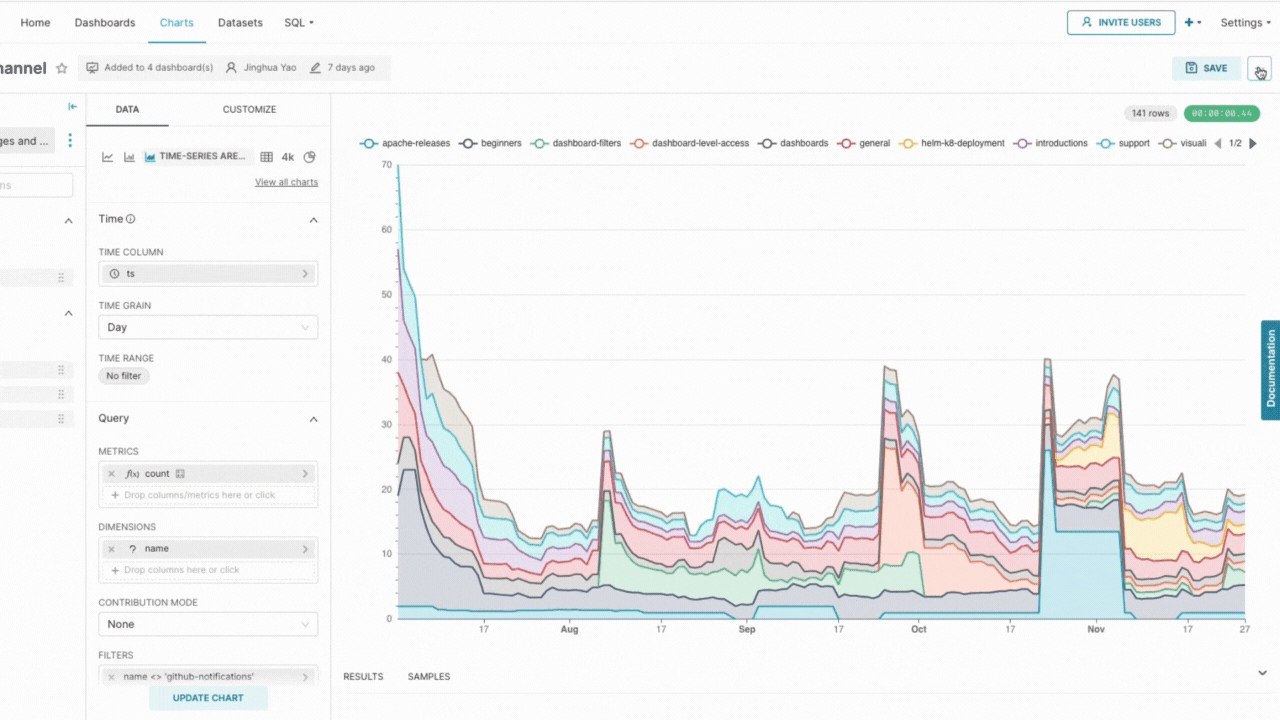Switch to the Customize tab
Image resolution: width=1280 pixels, height=720 pixels.
(249, 109)
